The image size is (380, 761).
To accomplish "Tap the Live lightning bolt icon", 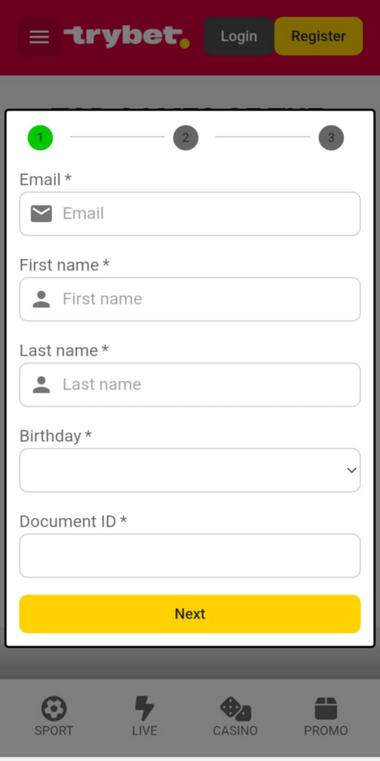I will pos(144,708).
